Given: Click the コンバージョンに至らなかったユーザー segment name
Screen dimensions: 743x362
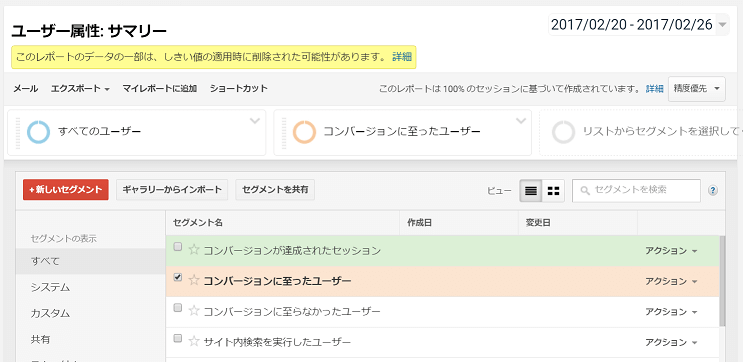Looking at the screenshot, I should click(x=292, y=312).
